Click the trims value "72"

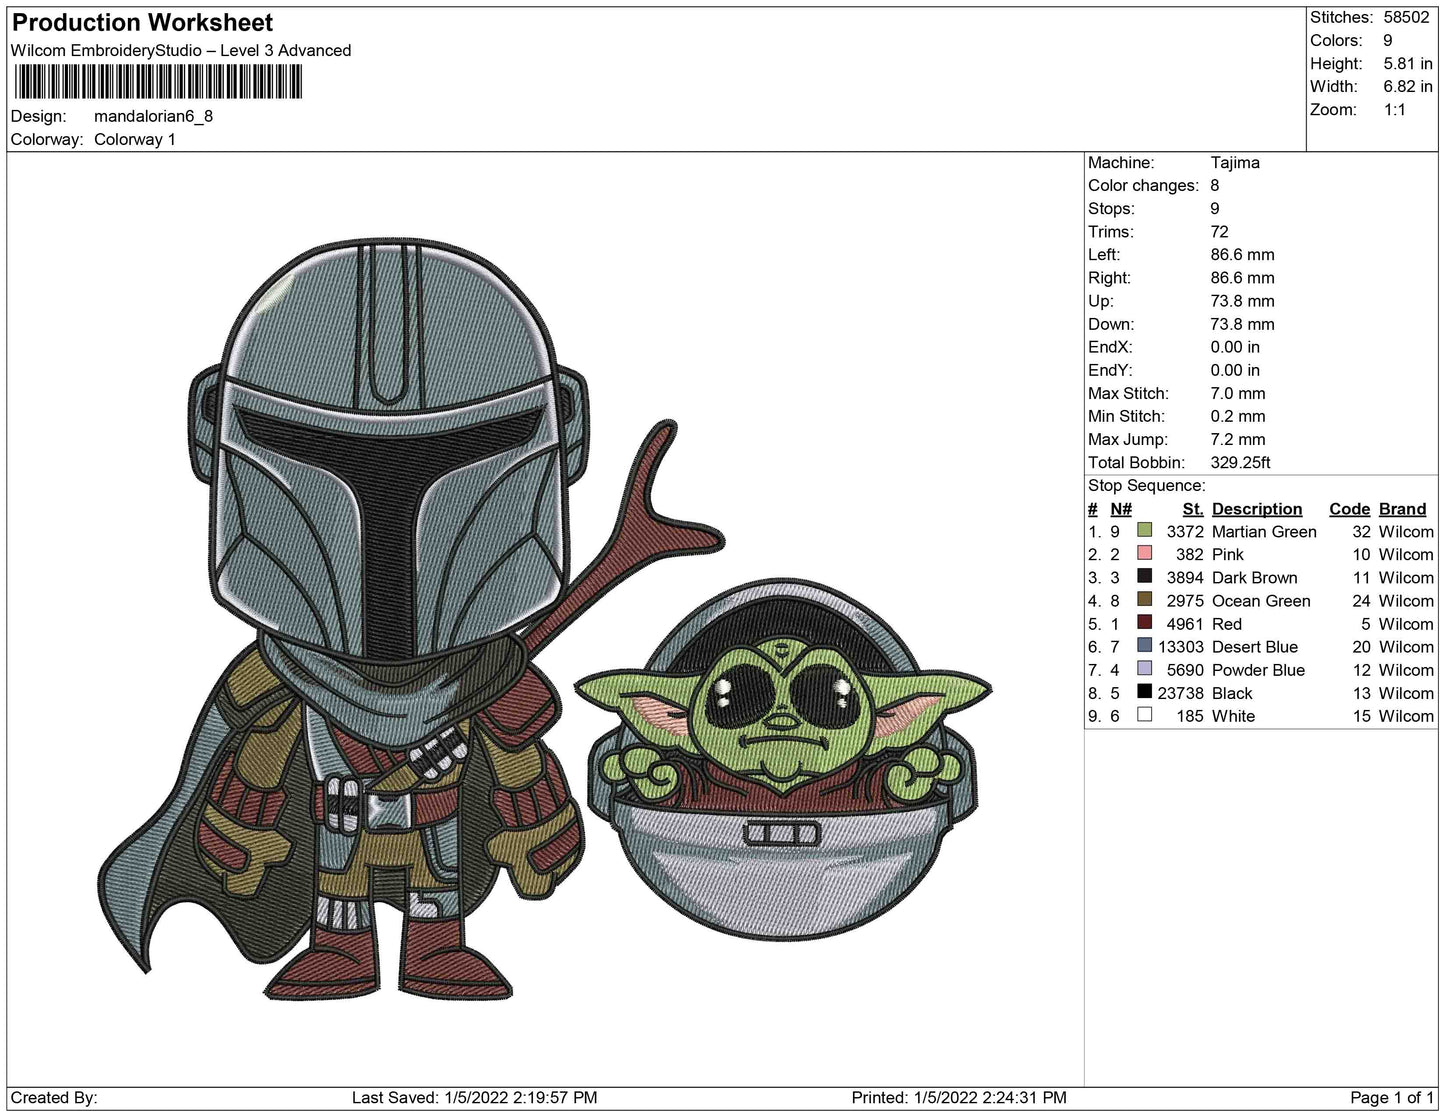click(1220, 232)
